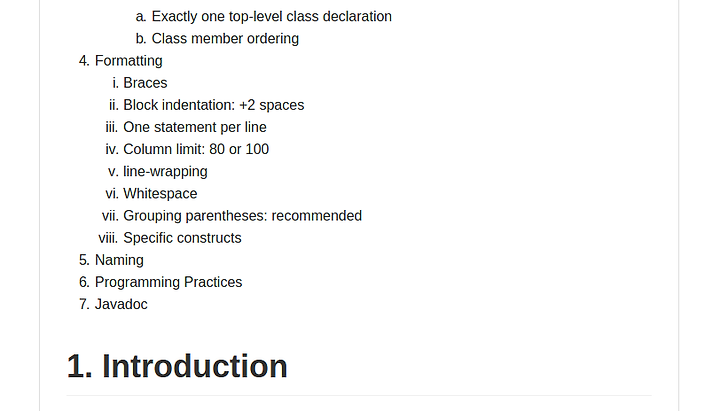Viewport: 720px width, 411px height.
Task: Open "Grouping parentheses: recommended" entry
Action: click(242, 216)
